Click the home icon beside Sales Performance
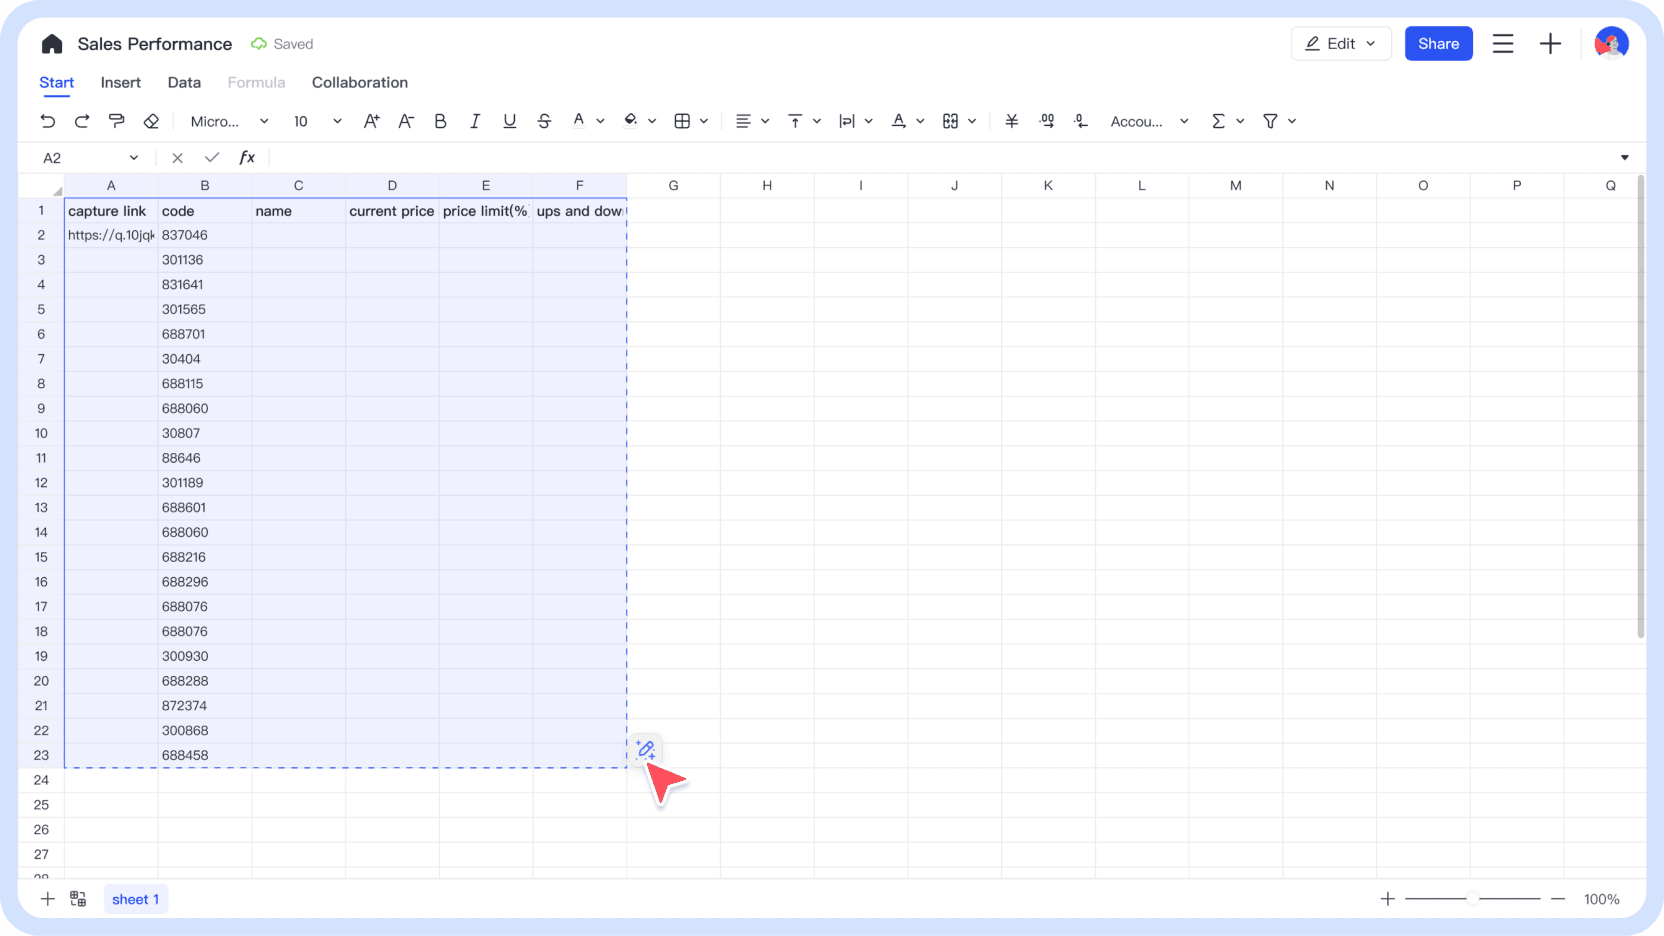The image size is (1664, 936). click(x=52, y=44)
